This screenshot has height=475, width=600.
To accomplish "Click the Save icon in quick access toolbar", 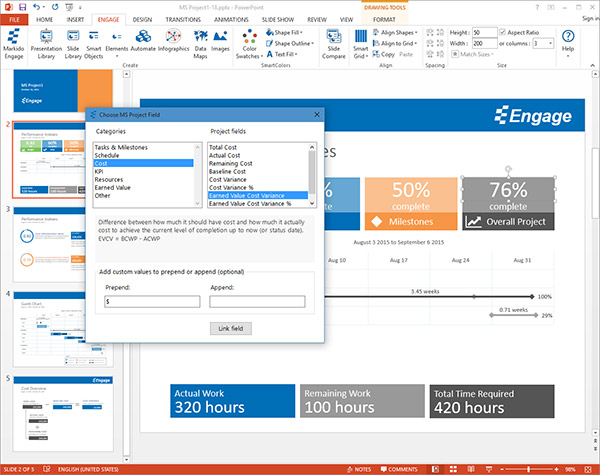I will pyautogui.click(x=23, y=7).
